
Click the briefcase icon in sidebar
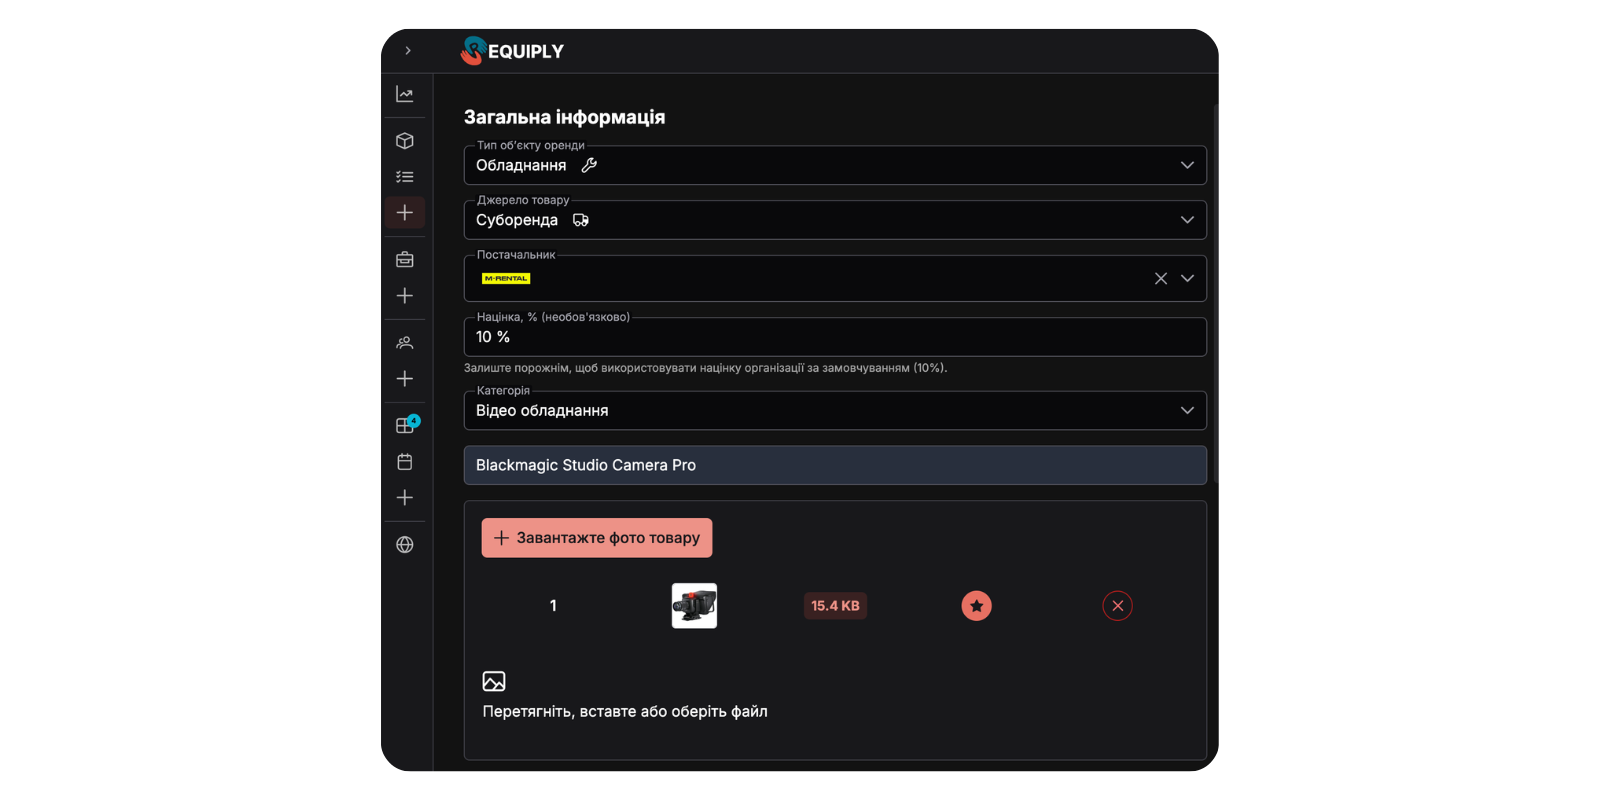405,260
